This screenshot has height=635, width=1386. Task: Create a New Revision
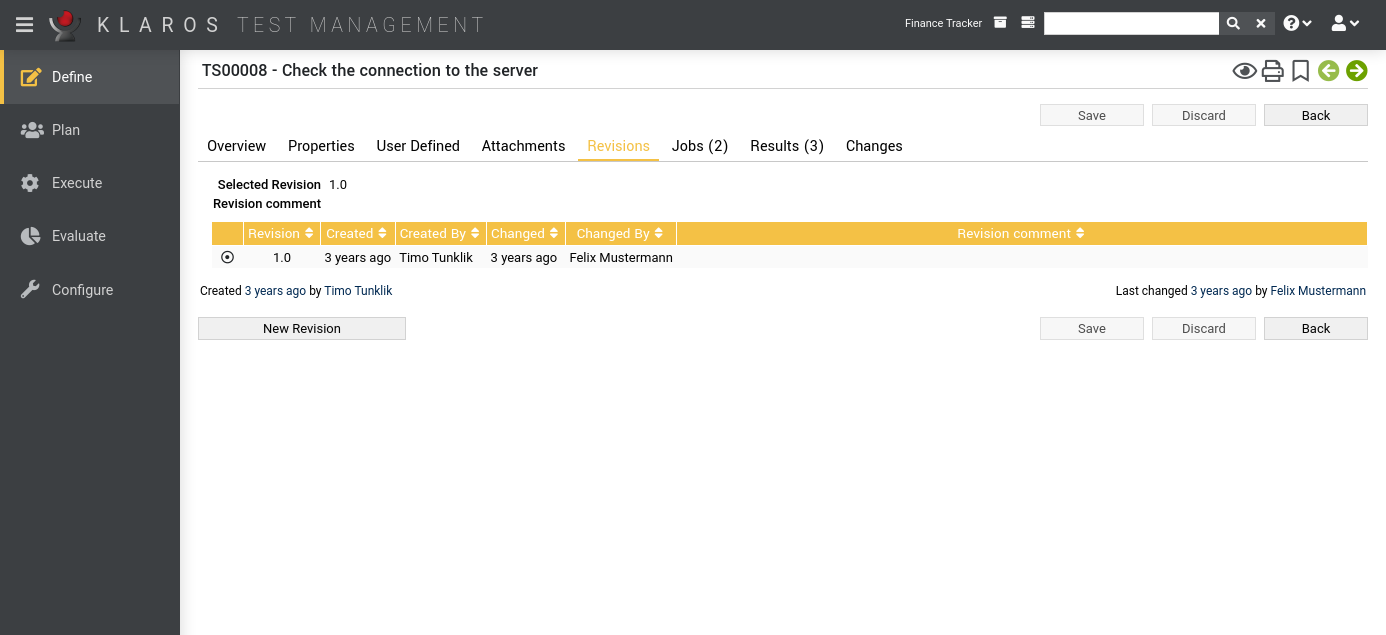301,328
